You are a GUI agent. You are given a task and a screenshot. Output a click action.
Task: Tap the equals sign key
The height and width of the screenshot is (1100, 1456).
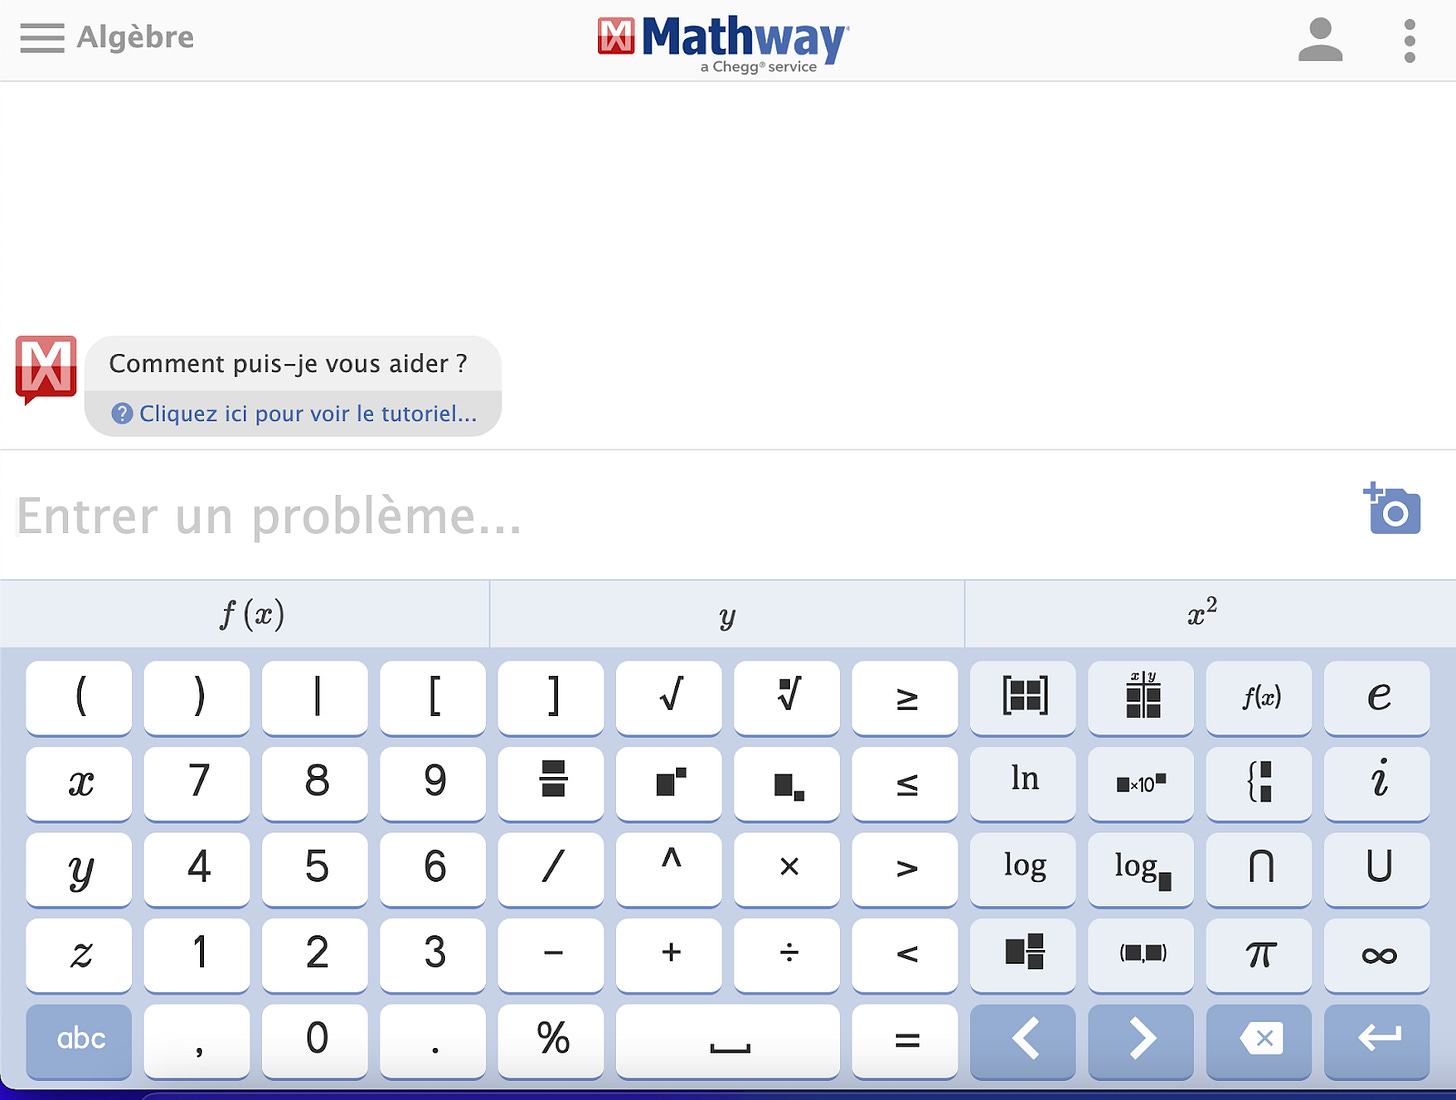tap(905, 1042)
